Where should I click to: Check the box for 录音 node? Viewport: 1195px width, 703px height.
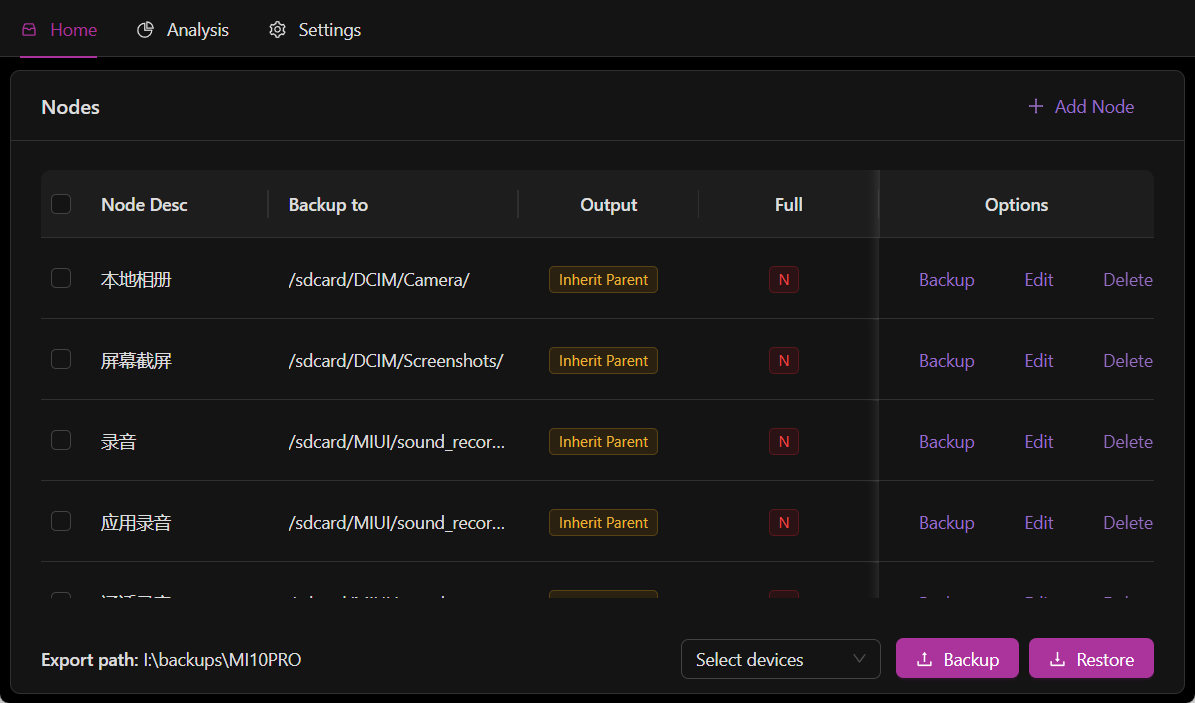[61, 440]
